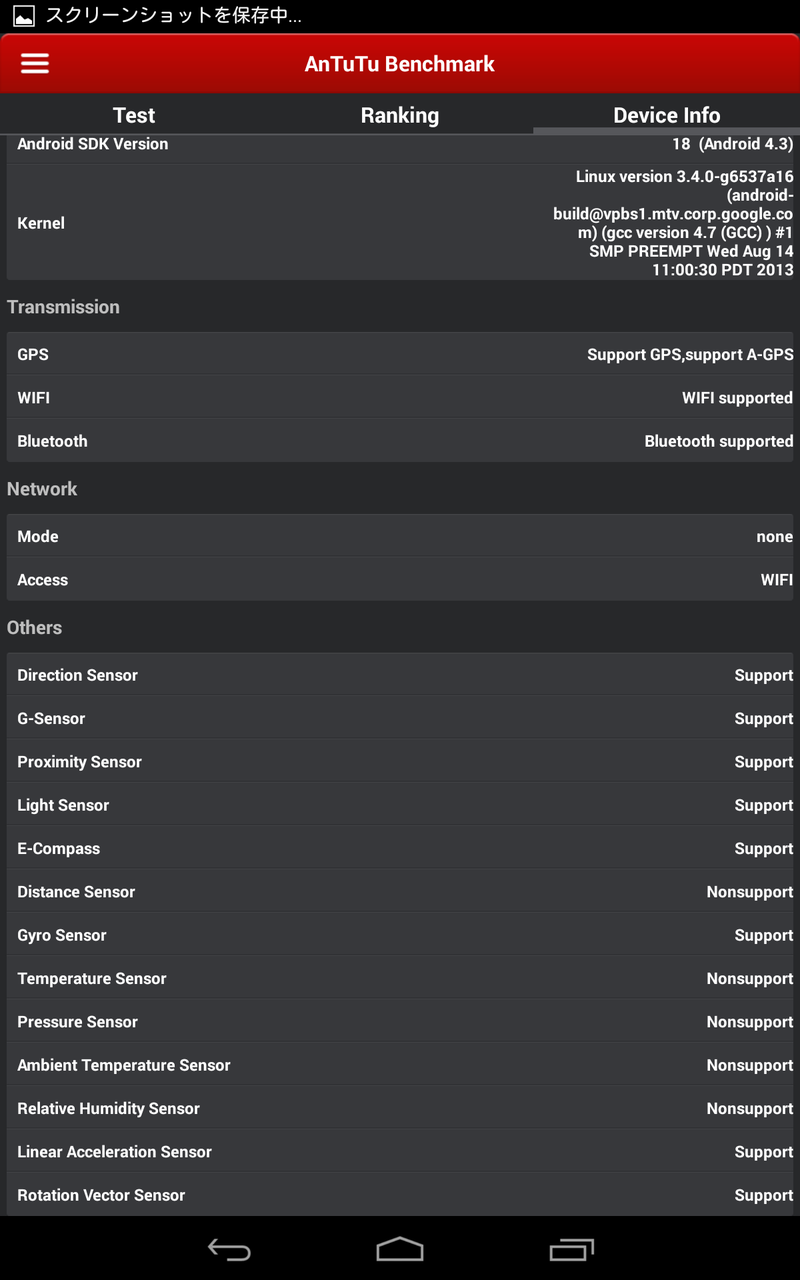Select the Gyro Sensor row
Image resolution: width=800 pixels, height=1280 pixels.
(400, 935)
